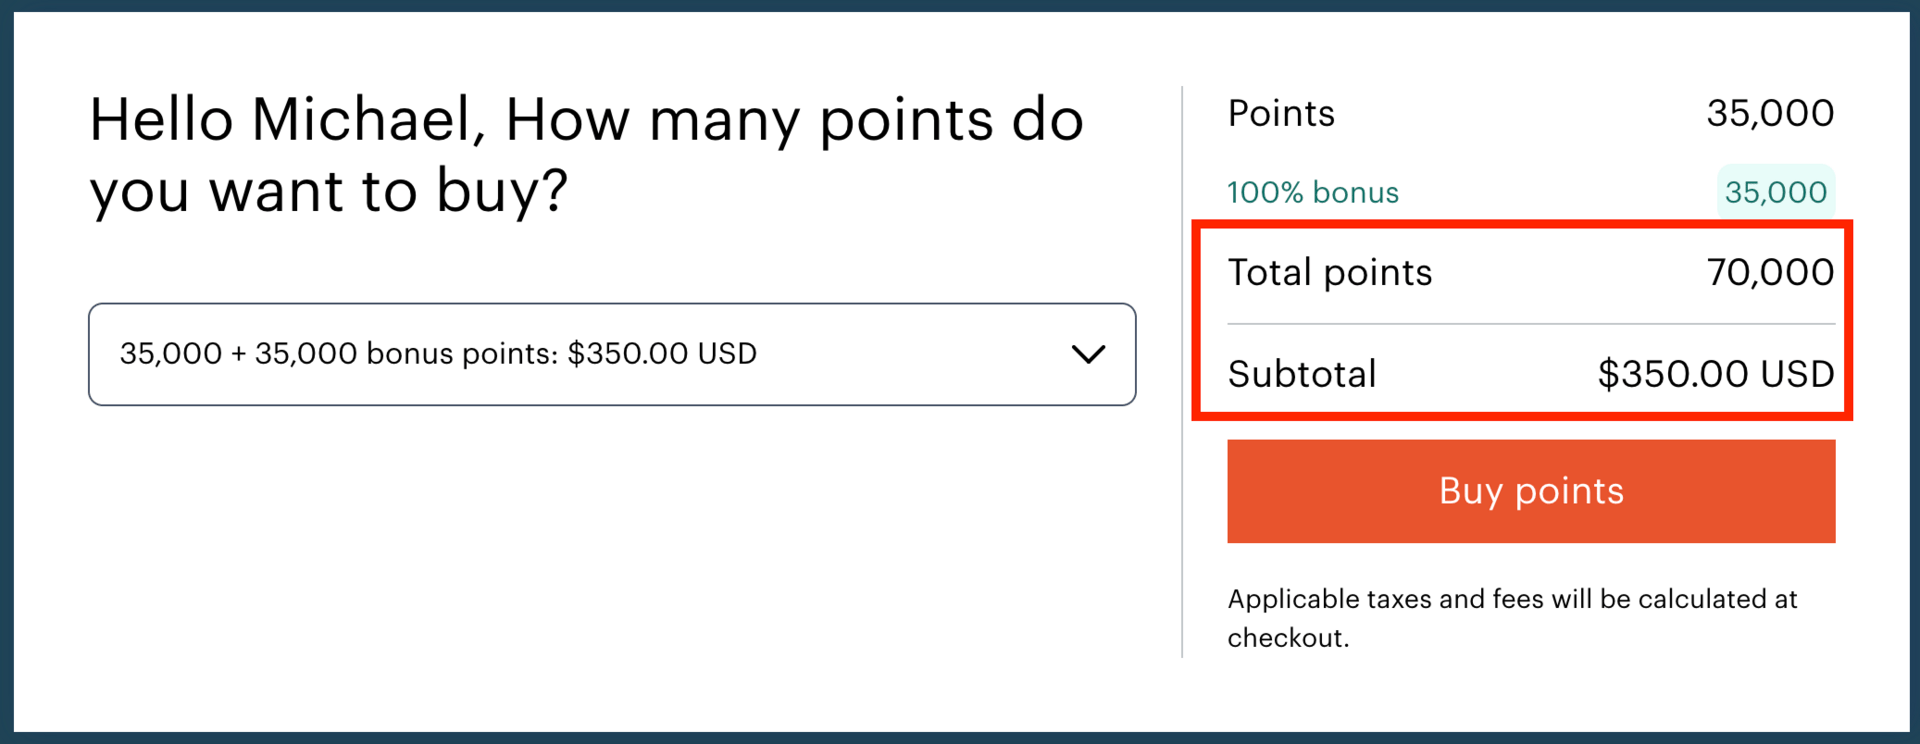Click the Subtotal label
The width and height of the screenshot is (1920, 744).
[x=1302, y=374]
